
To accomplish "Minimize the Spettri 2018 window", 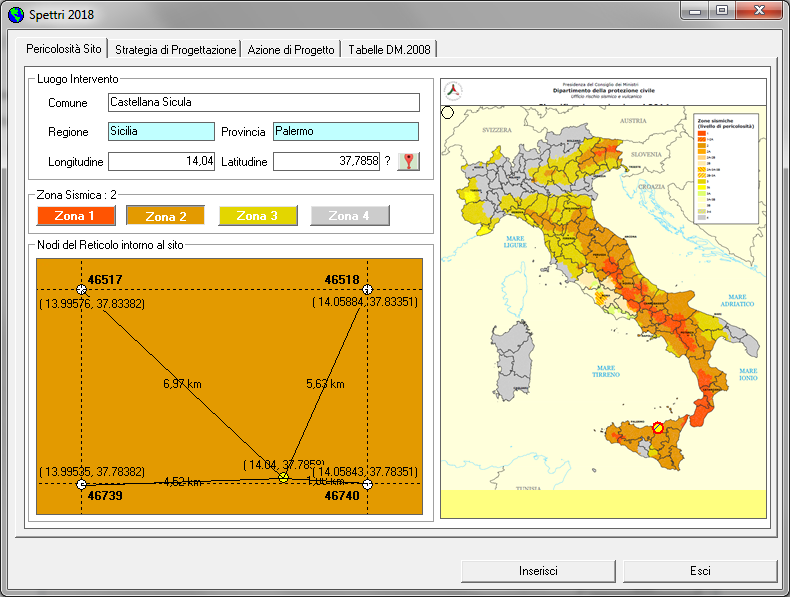I will 695,11.
